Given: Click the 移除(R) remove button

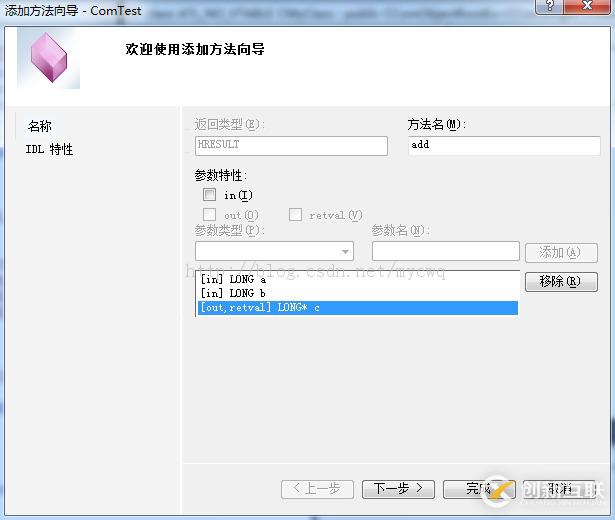Looking at the screenshot, I should coord(561,282).
